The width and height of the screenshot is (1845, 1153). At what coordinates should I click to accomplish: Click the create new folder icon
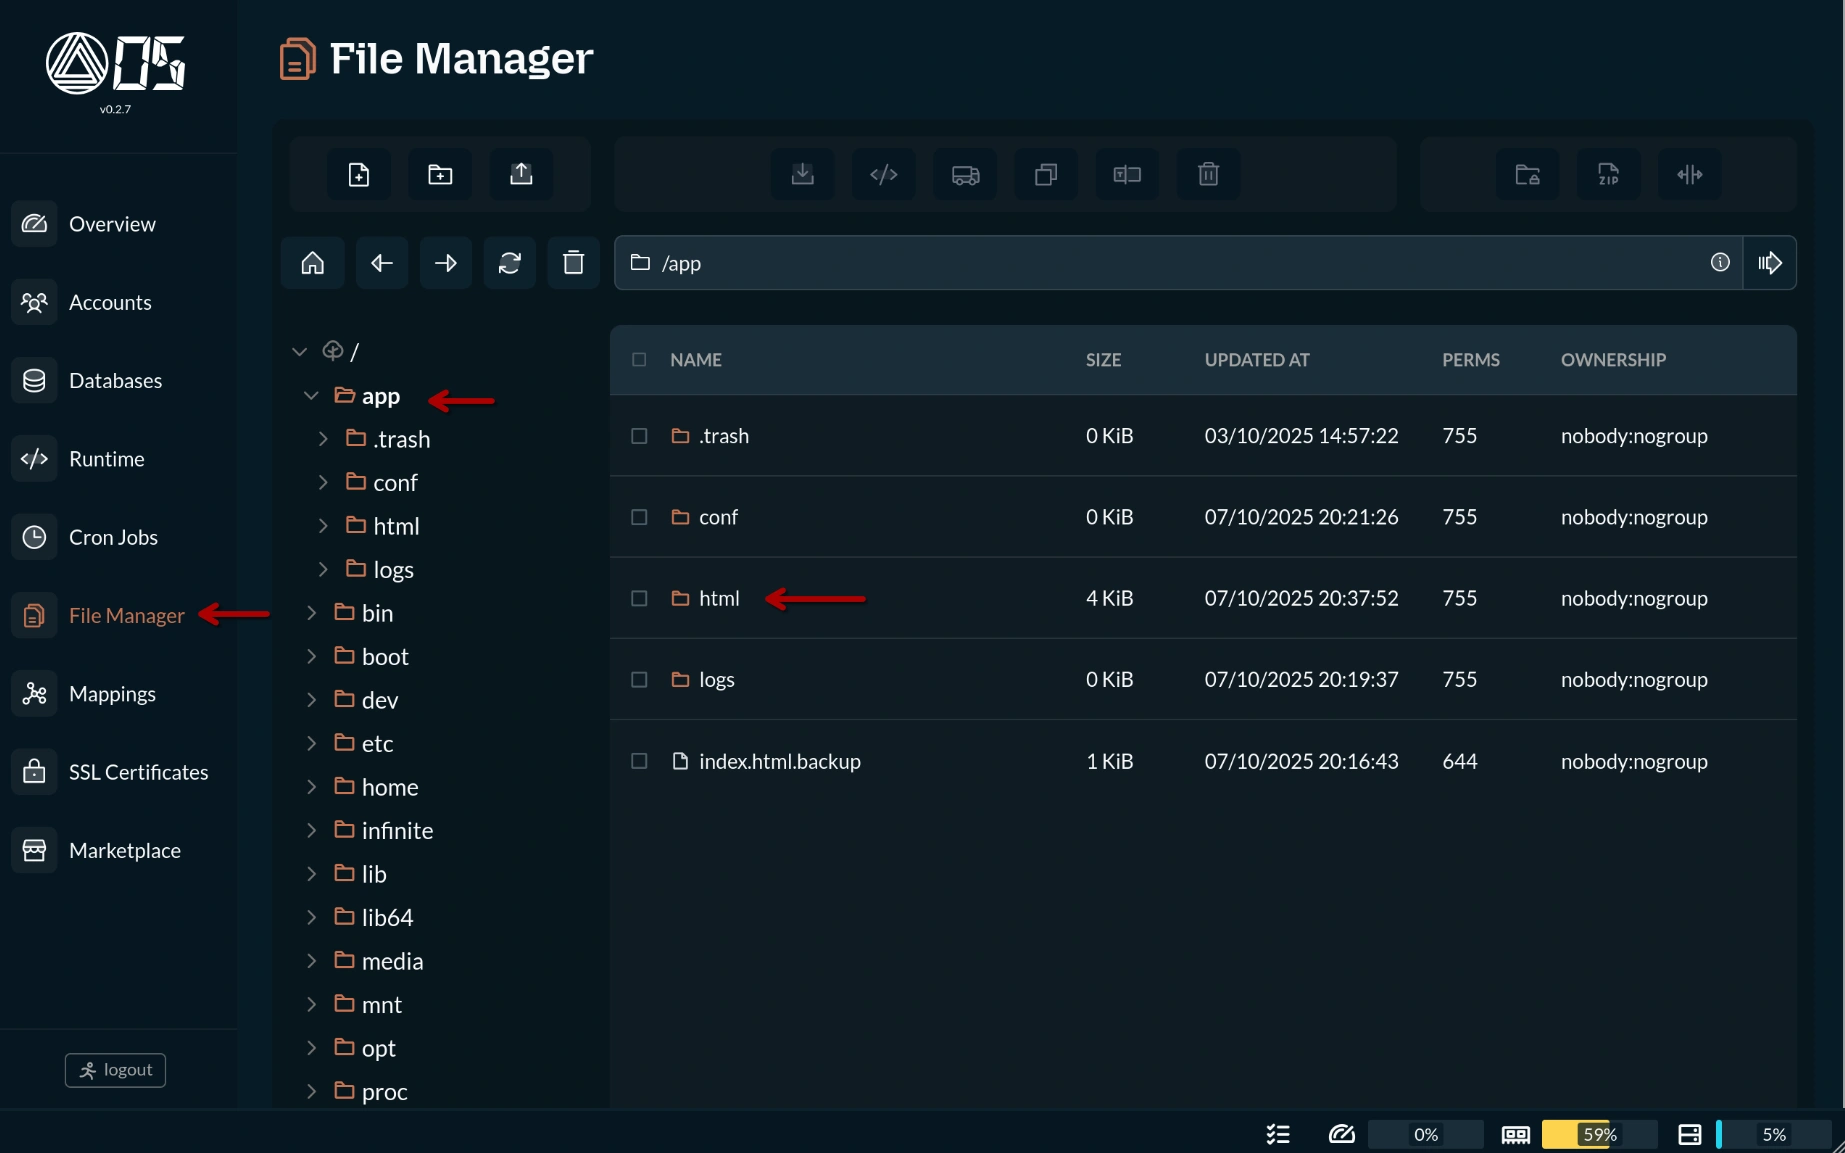coord(440,175)
